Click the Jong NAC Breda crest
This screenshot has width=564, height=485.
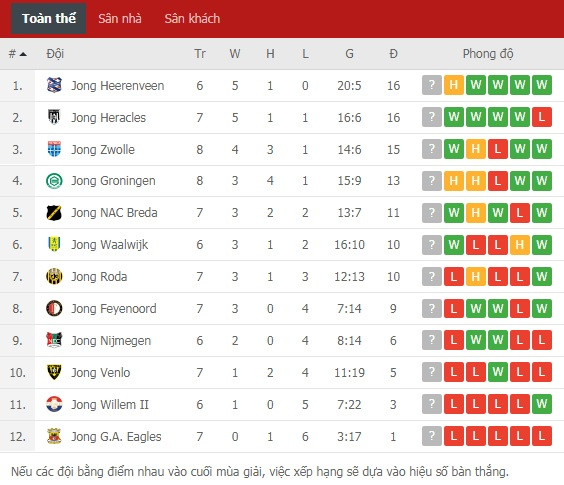click(54, 213)
